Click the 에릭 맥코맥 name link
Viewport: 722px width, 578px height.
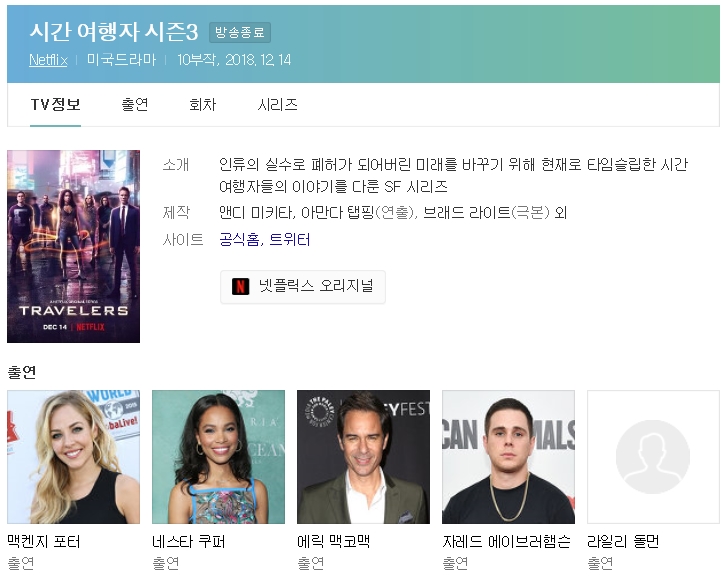pos(334,542)
